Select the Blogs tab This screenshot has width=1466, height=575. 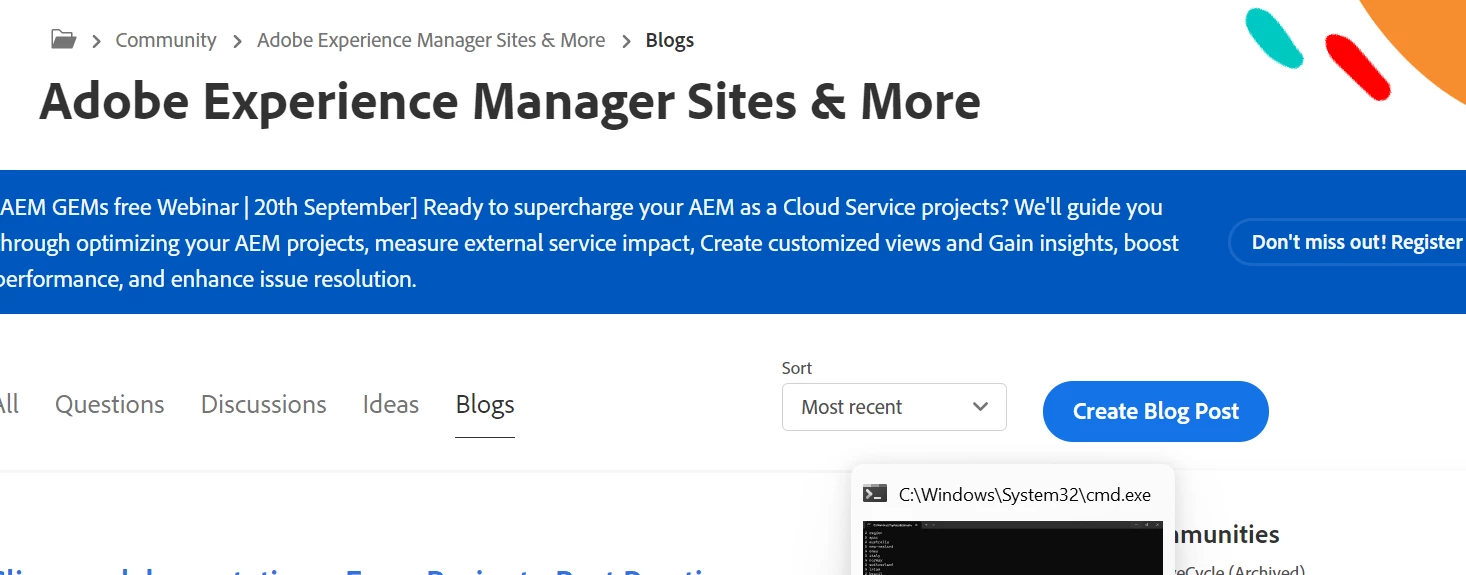tap(485, 404)
